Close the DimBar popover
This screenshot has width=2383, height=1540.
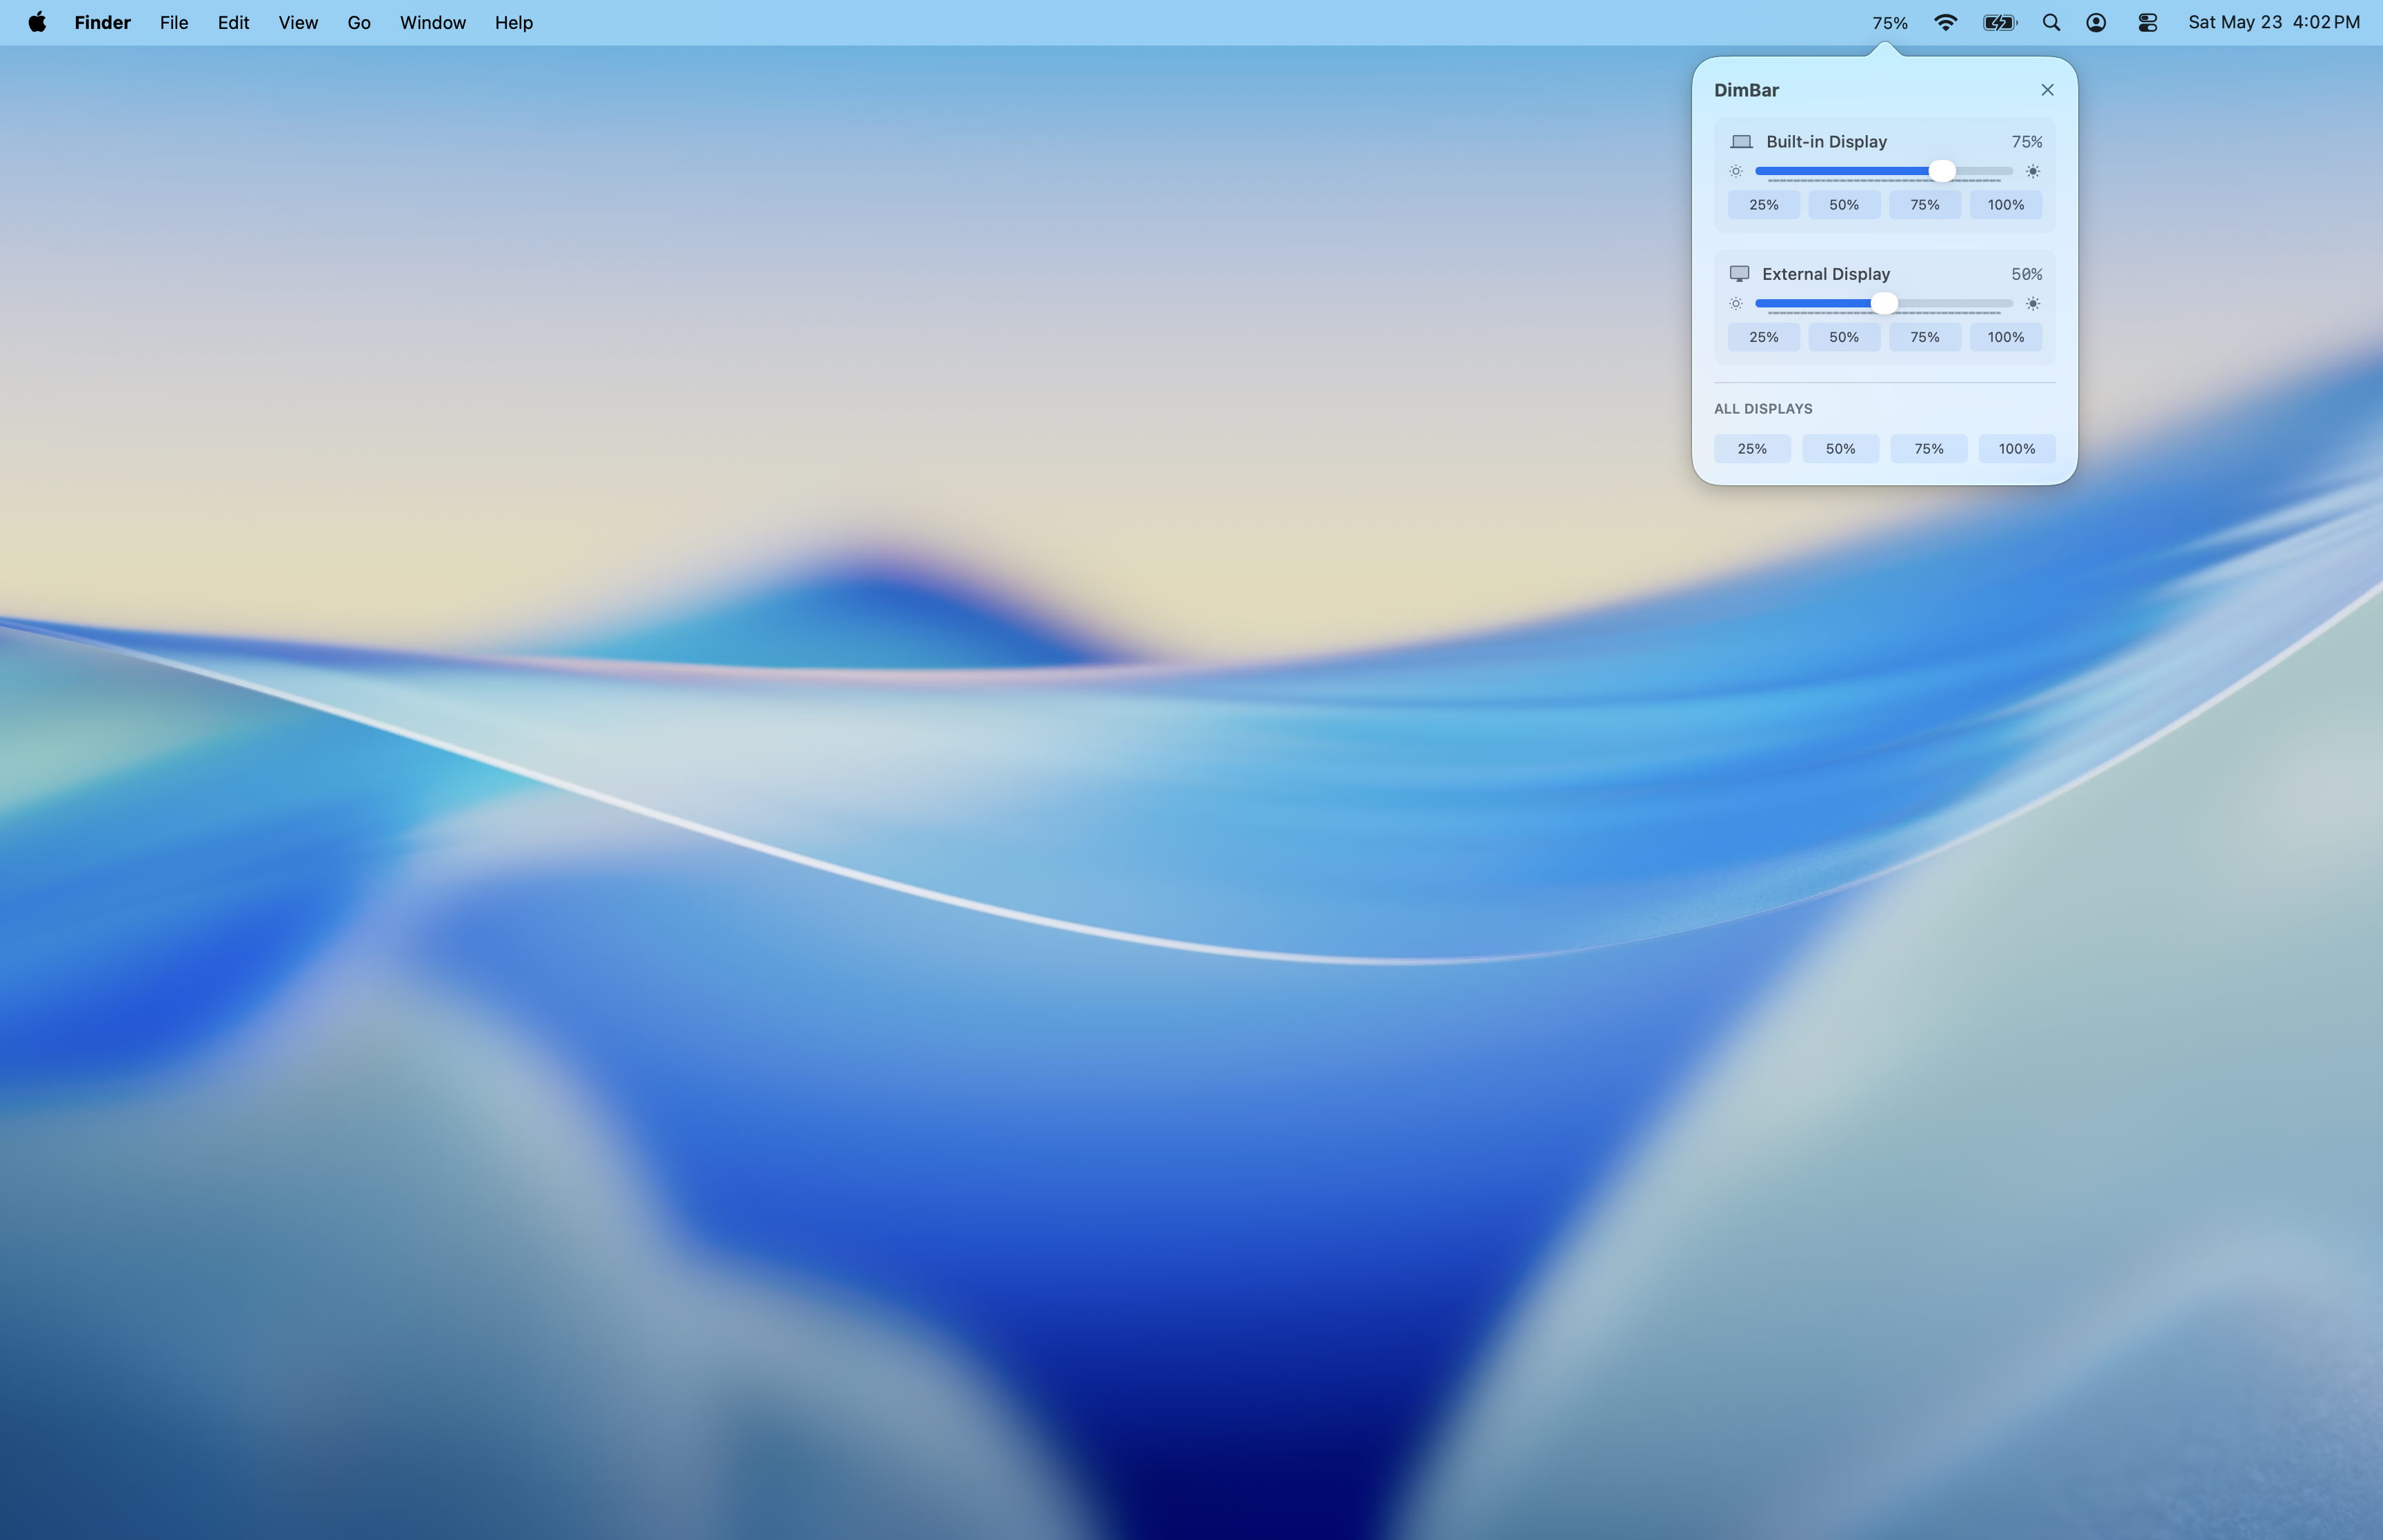pyautogui.click(x=2047, y=90)
